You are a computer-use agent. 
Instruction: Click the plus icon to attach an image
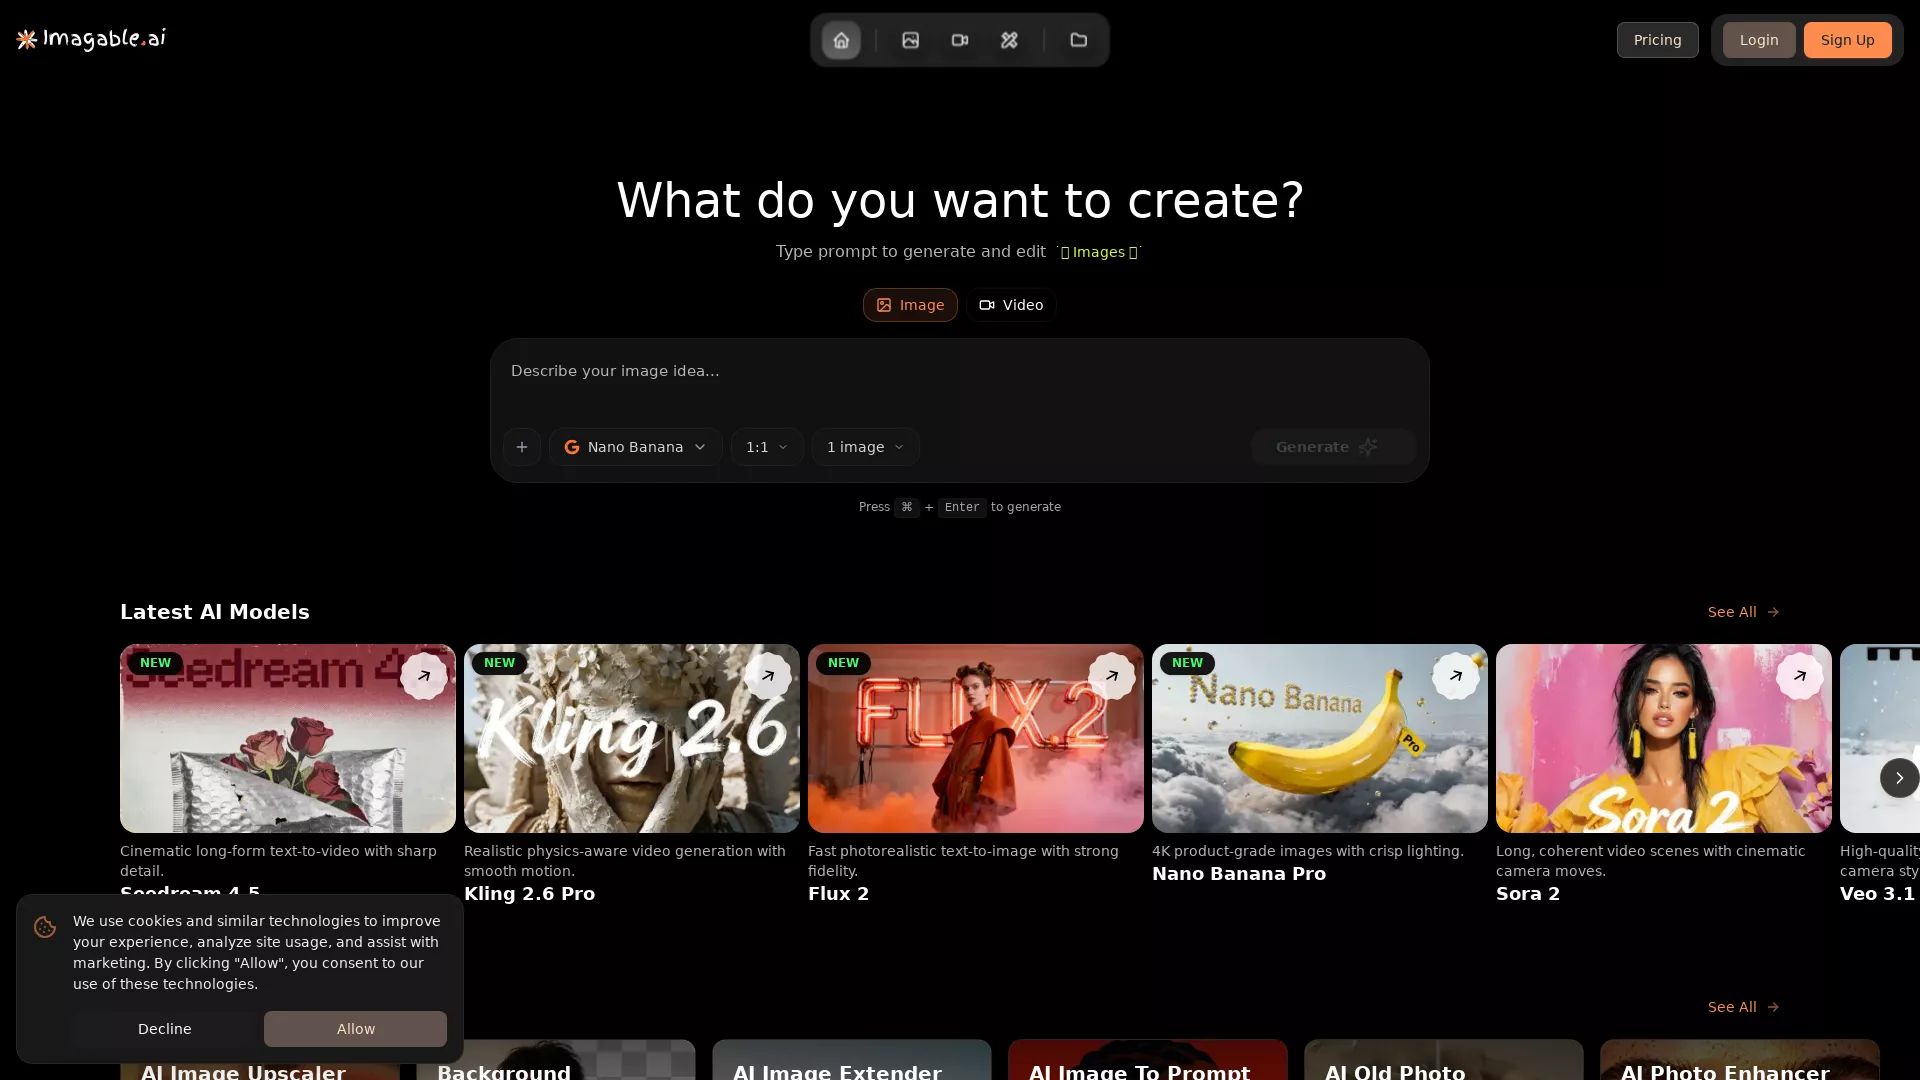[521, 447]
